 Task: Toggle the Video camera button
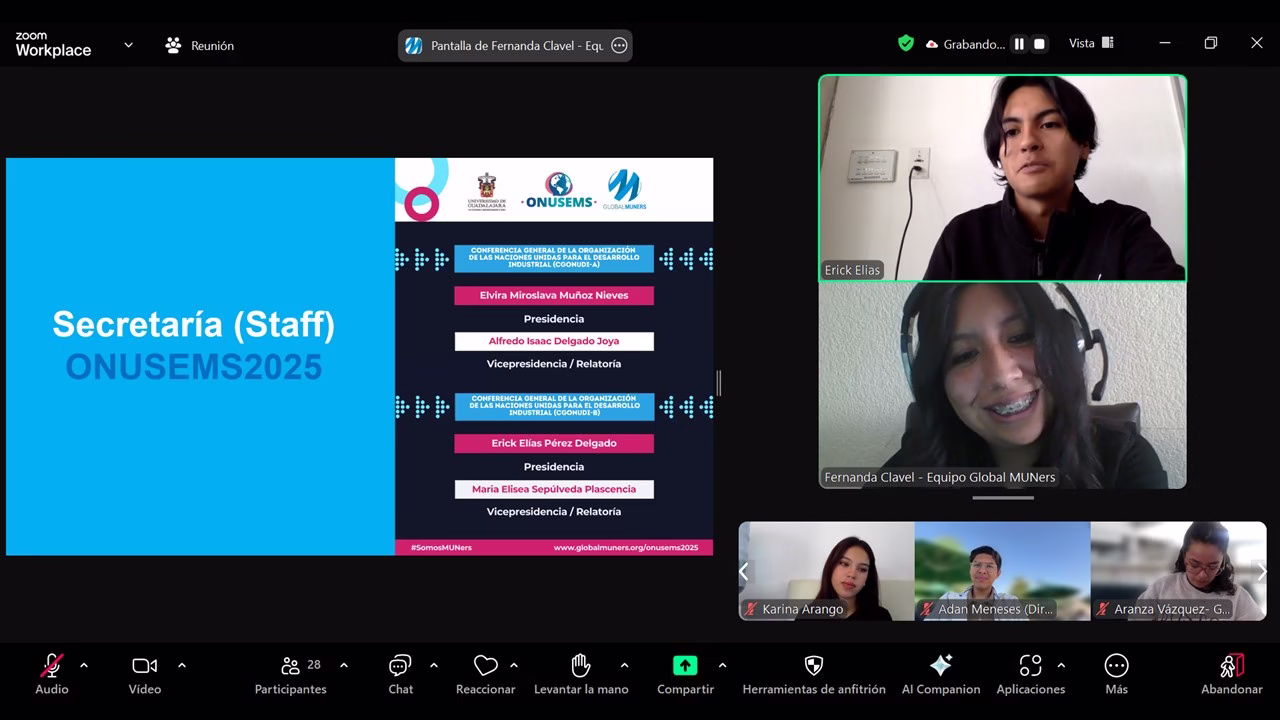(144, 667)
